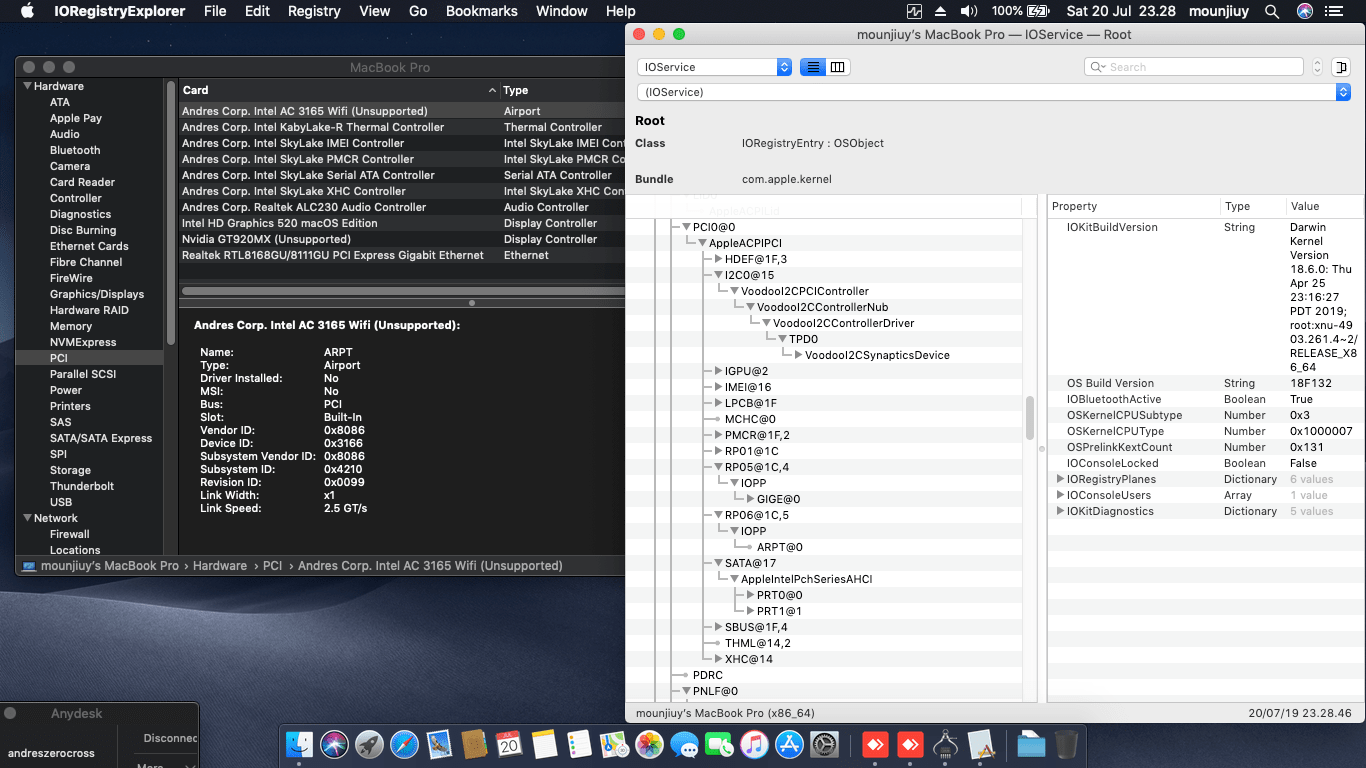Open the File menu
Screen dimensions: 1366x768
coord(215,11)
